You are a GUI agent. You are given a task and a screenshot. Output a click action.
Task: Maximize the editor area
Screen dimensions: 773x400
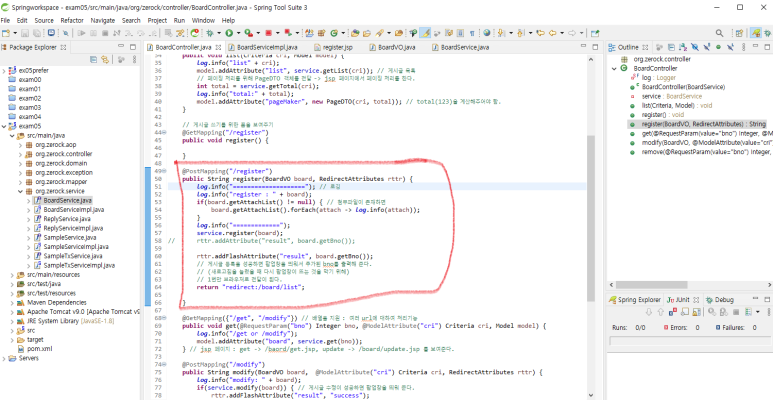click(596, 47)
